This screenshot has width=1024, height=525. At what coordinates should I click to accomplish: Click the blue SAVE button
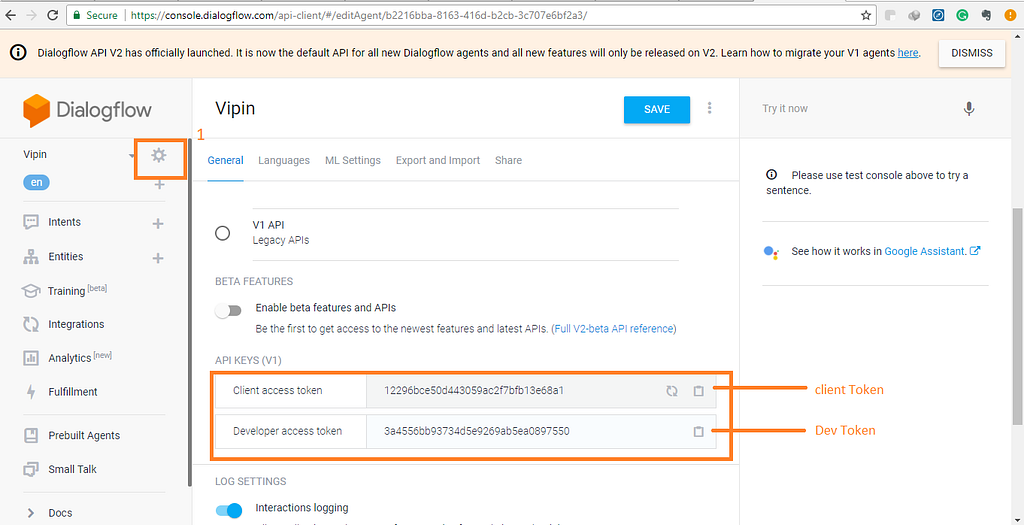656,109
